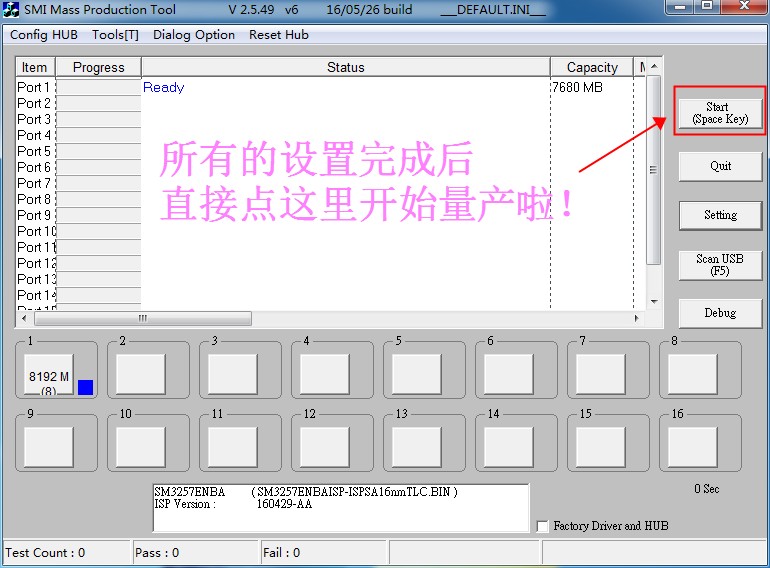Click the Port 1 row in list

pos(300,87)
